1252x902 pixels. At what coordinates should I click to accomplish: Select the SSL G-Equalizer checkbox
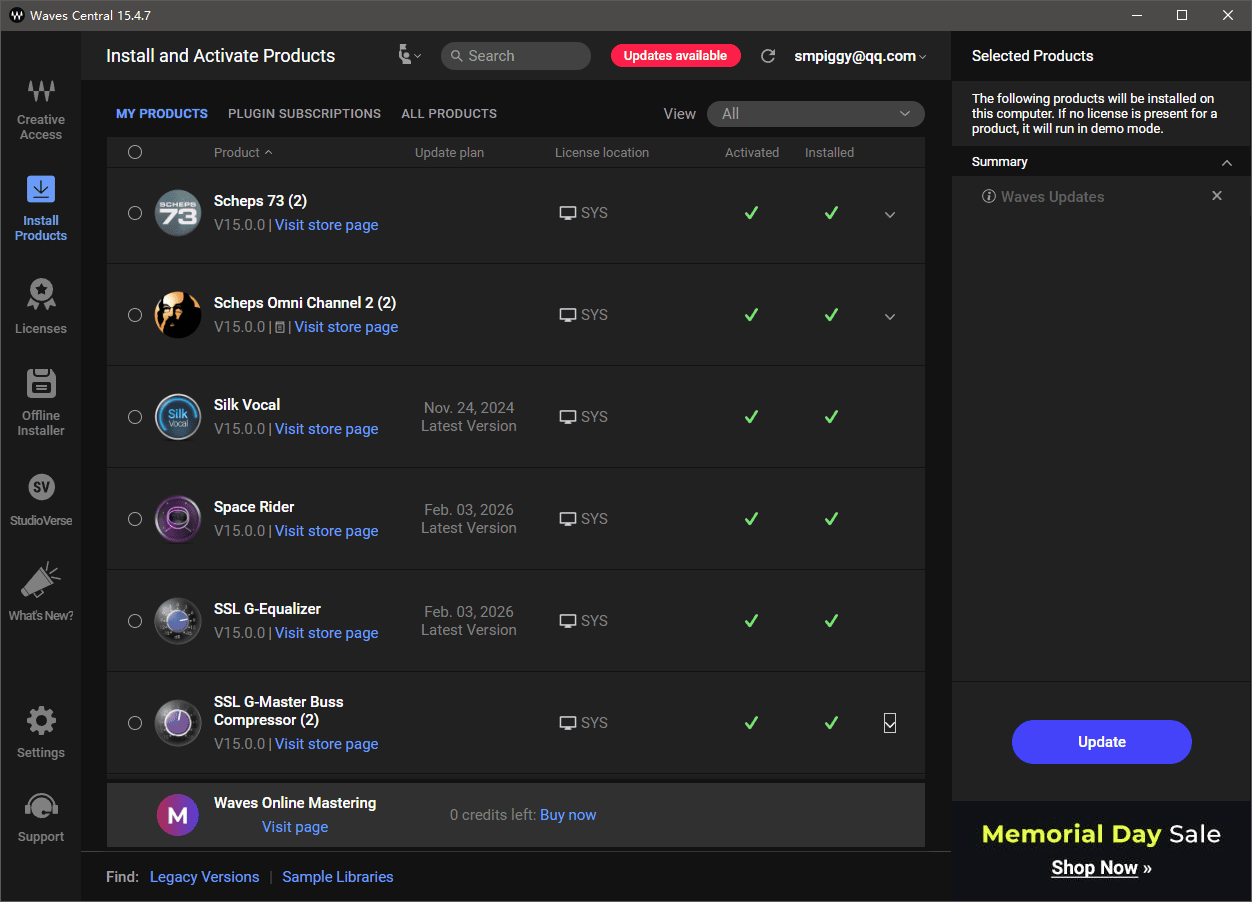coord(135,621)
